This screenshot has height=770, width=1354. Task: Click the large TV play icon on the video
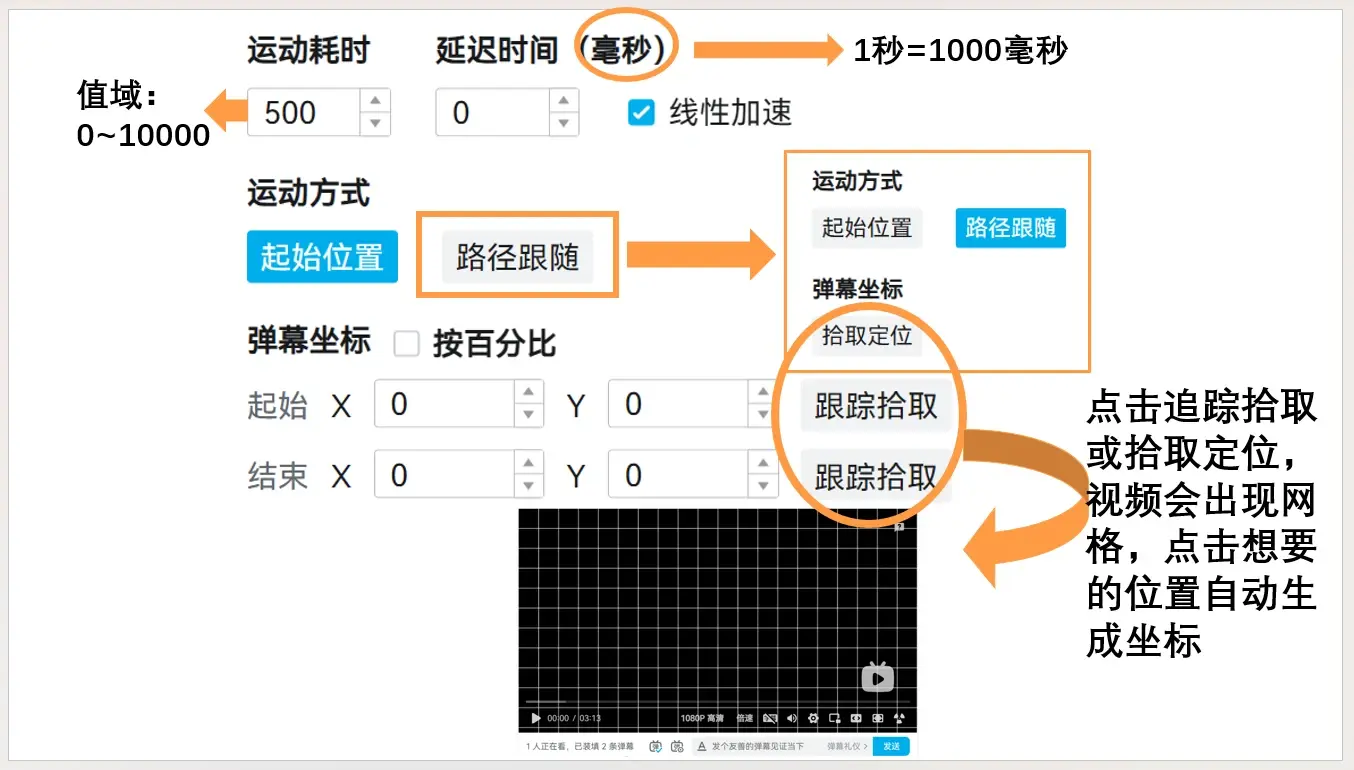click(877, 678)
